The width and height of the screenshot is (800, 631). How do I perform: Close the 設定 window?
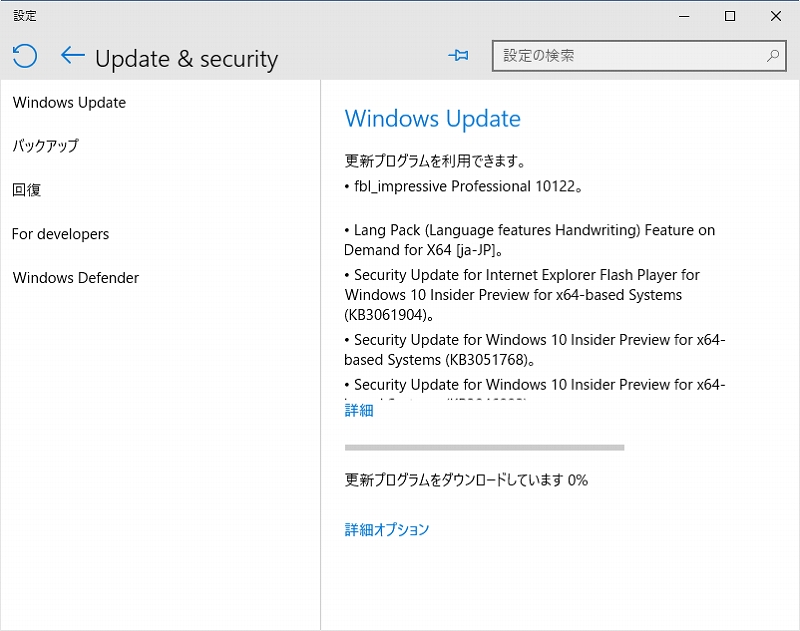[776, 16]
